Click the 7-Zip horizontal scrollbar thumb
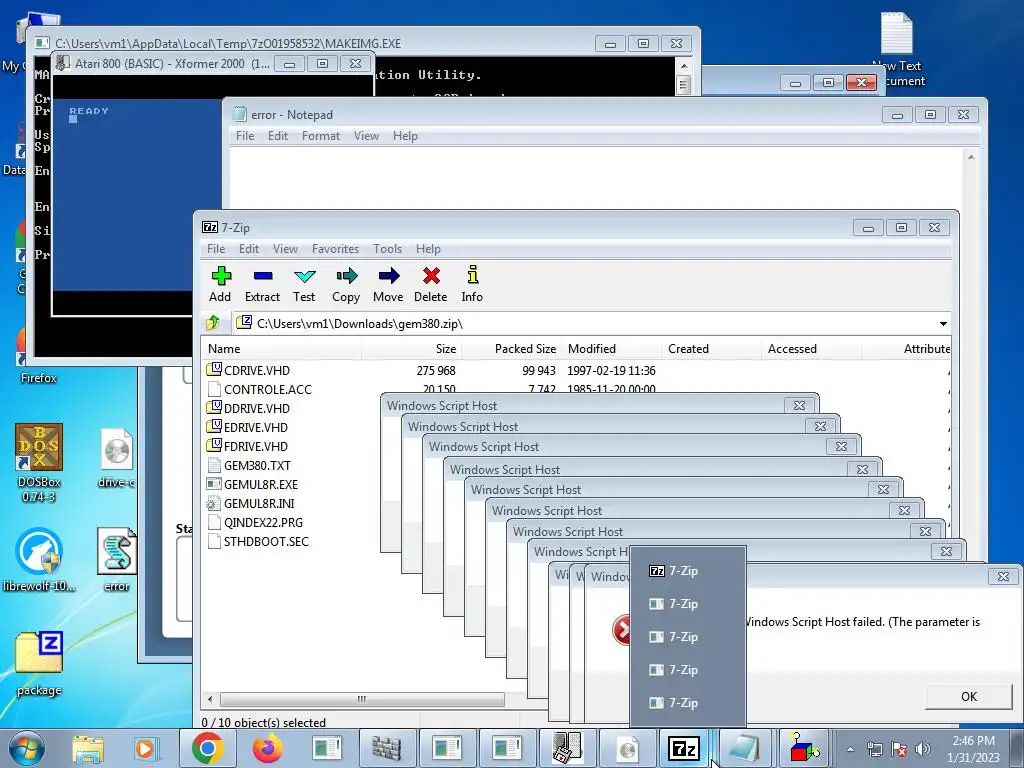Image resolution: width=1024 pixels, height=768 pixels. point(362,699)
